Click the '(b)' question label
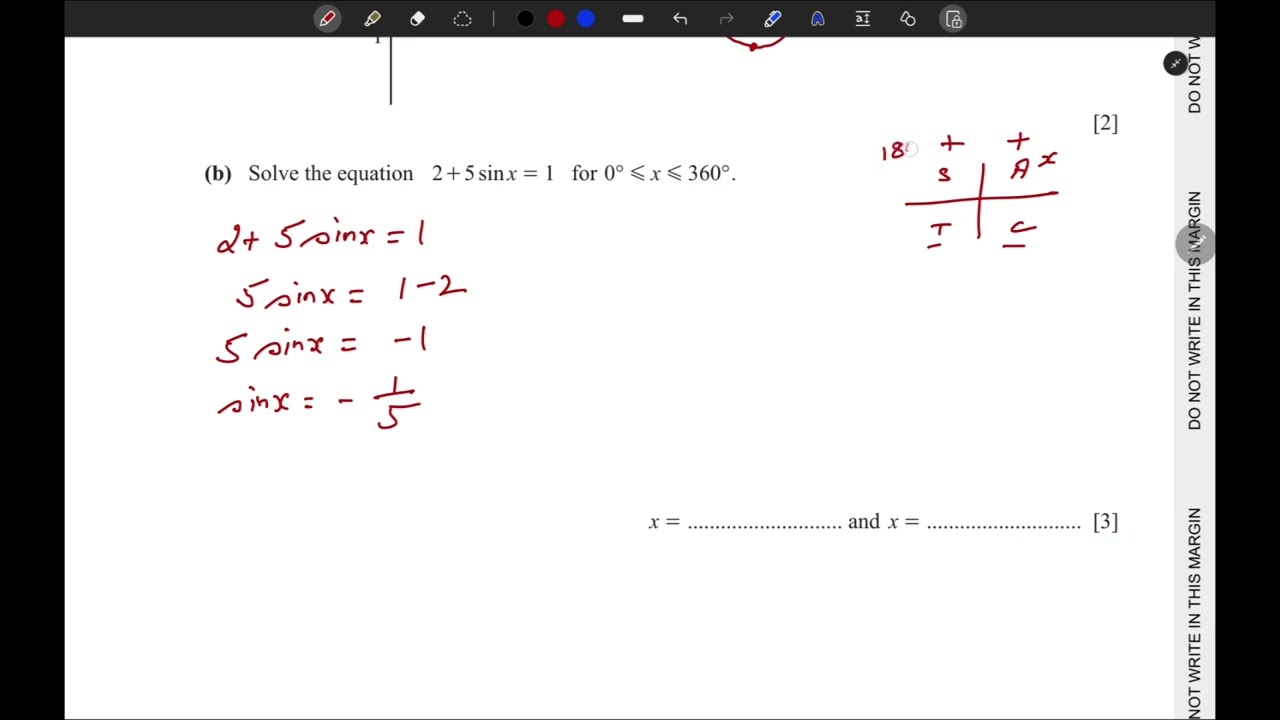 (218, 174)
